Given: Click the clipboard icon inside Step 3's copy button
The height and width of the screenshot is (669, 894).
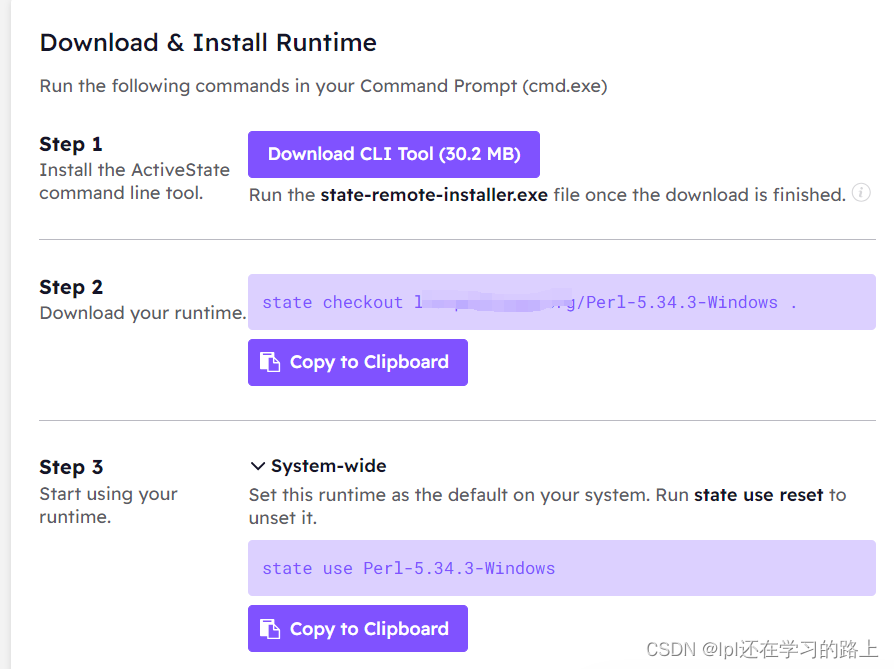Looking at the screenshot, I should (x=270, y=628).
